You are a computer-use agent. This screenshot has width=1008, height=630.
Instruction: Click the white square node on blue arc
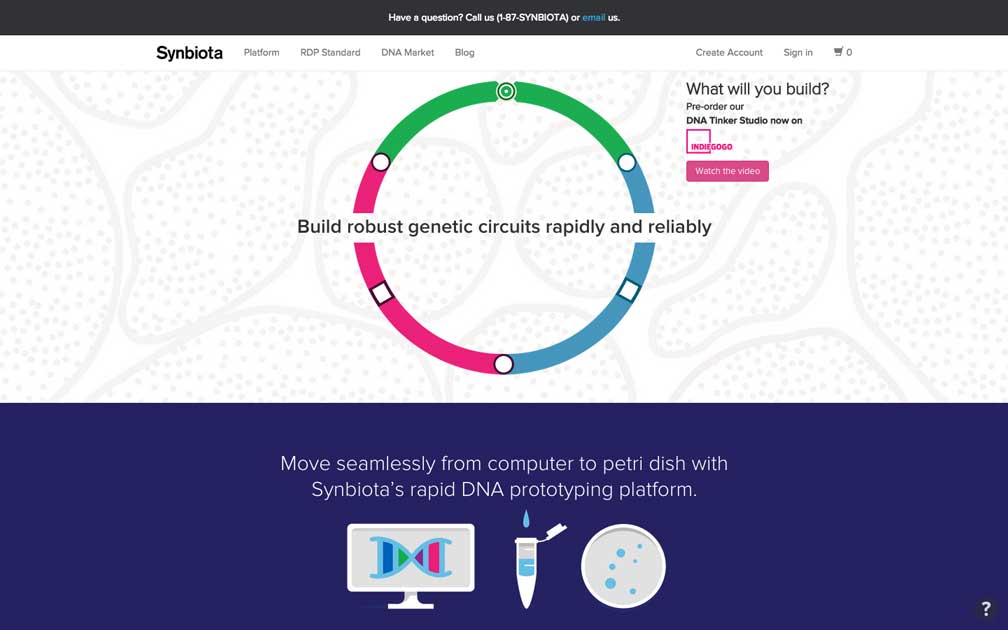(629, 290)
